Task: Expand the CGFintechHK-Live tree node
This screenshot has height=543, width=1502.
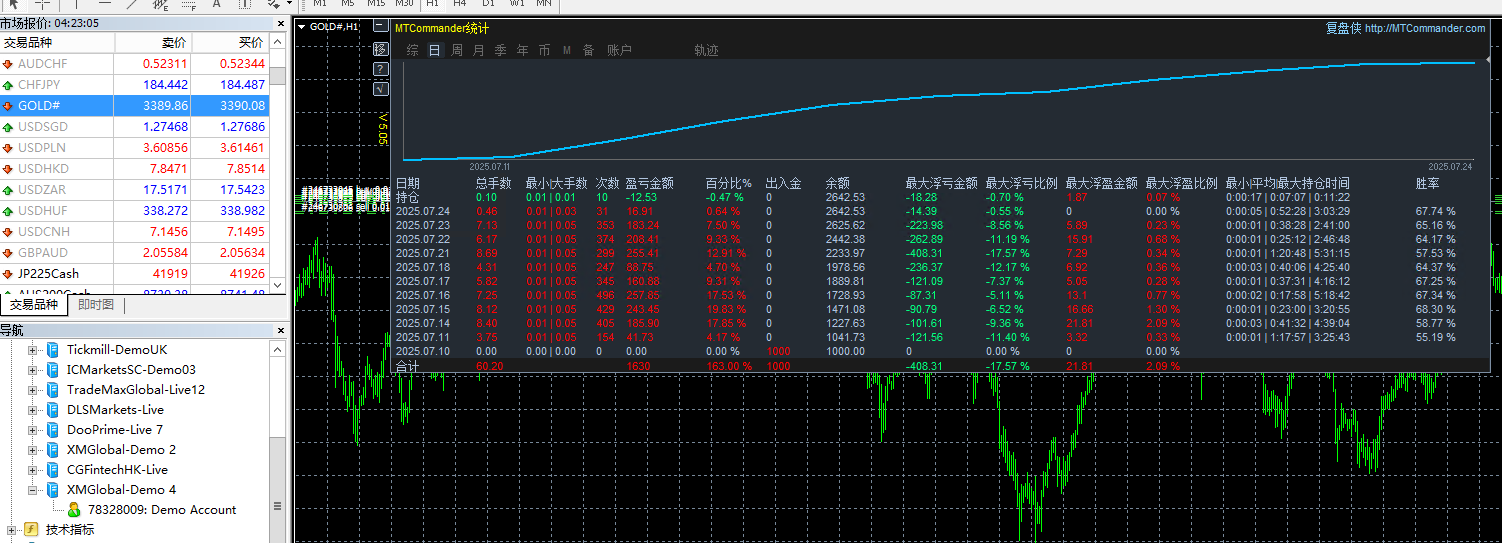Action: (32, 470)
